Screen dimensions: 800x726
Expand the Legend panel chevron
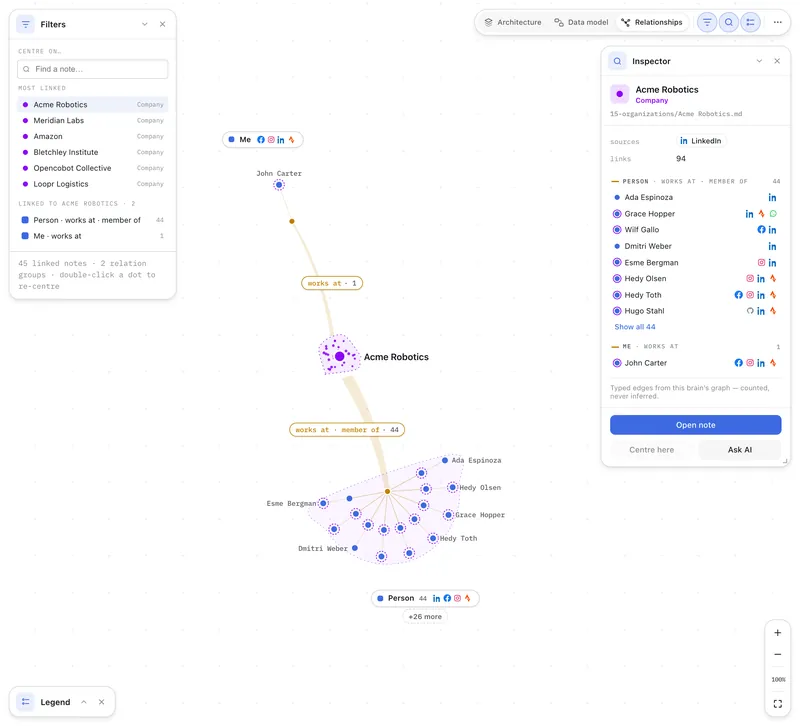[84, 702]
